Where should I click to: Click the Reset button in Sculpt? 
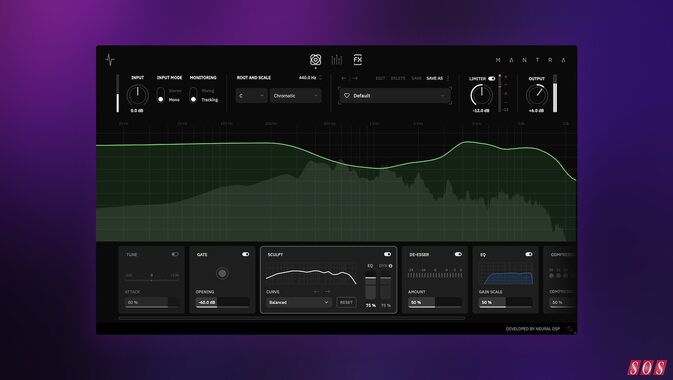[346, 302]
